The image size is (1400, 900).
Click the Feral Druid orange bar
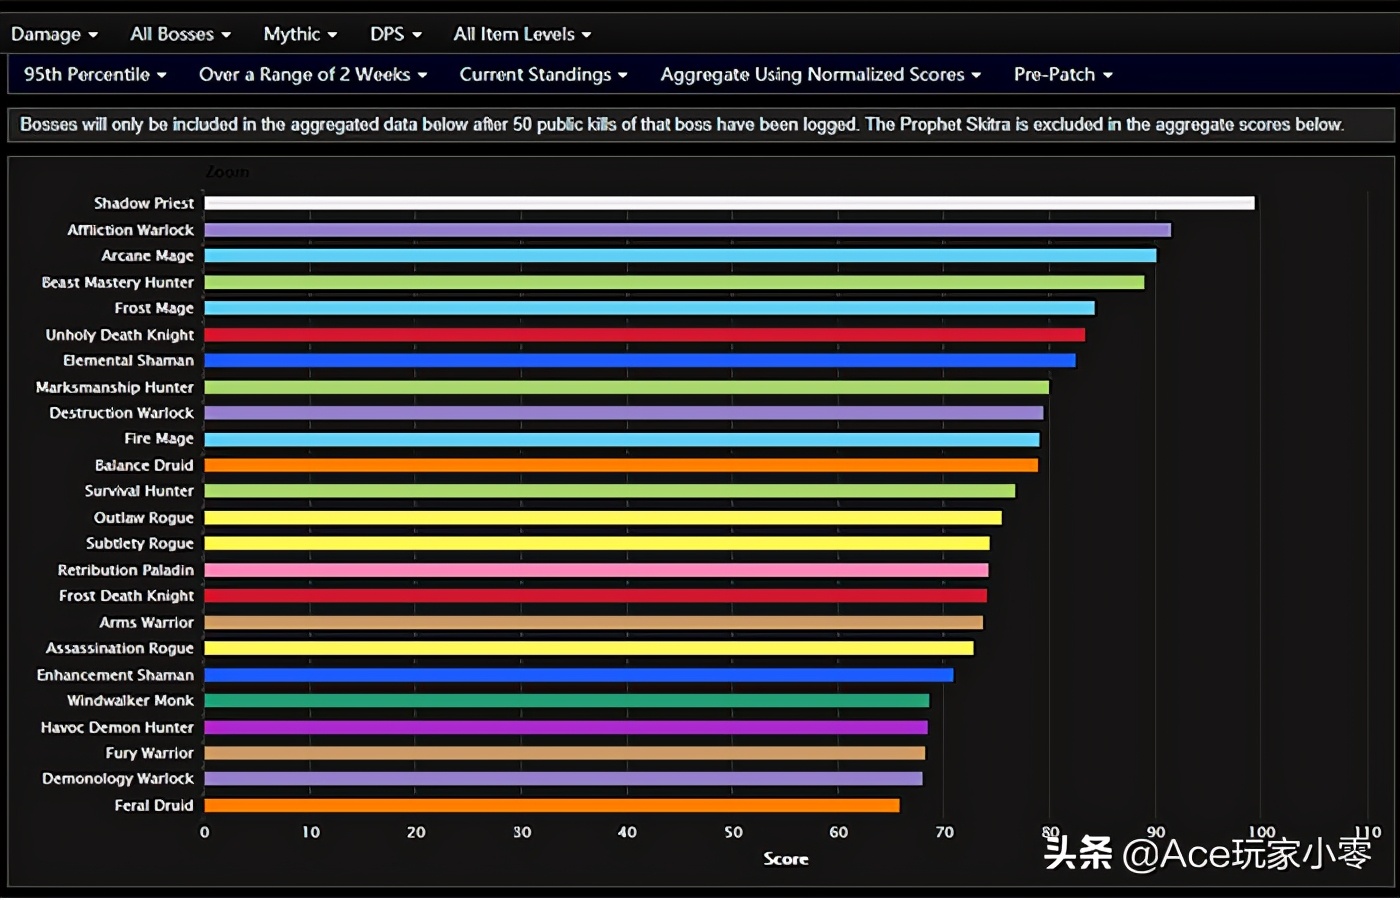(551, 805)
